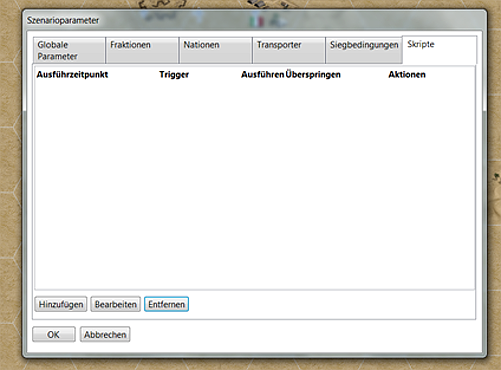The height and width of the screenshot is (370, 501).
Task: Go to the Transporter tab
Action: (289, 50)
